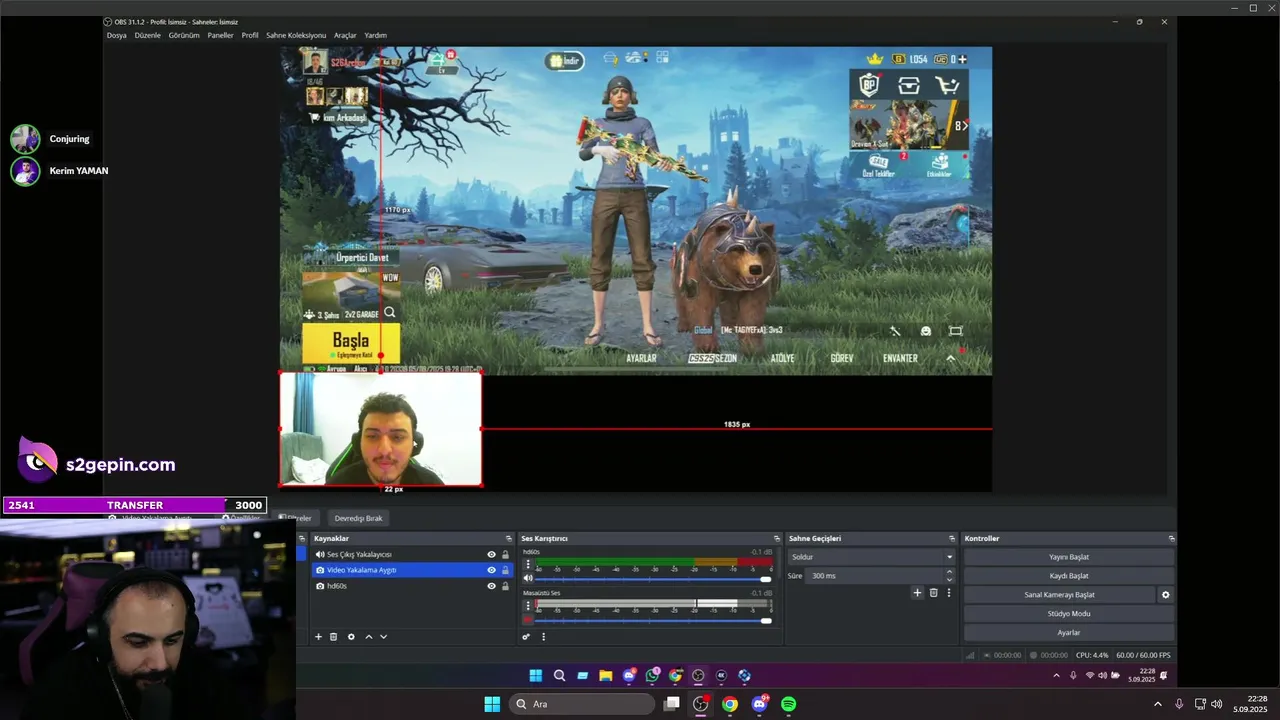The width and height of the screenshot is (1280, 720).
Task: Open the Düzenle menu
Action: 147,35
